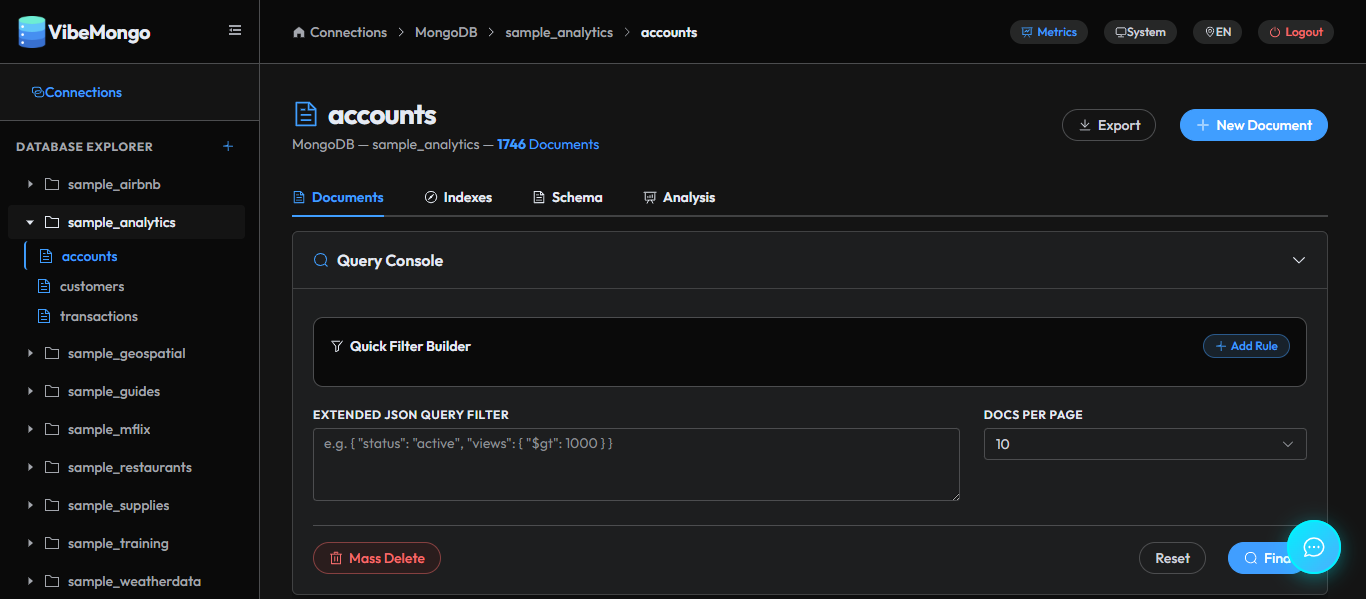Click the VibeMongo database logo icon

32,32
